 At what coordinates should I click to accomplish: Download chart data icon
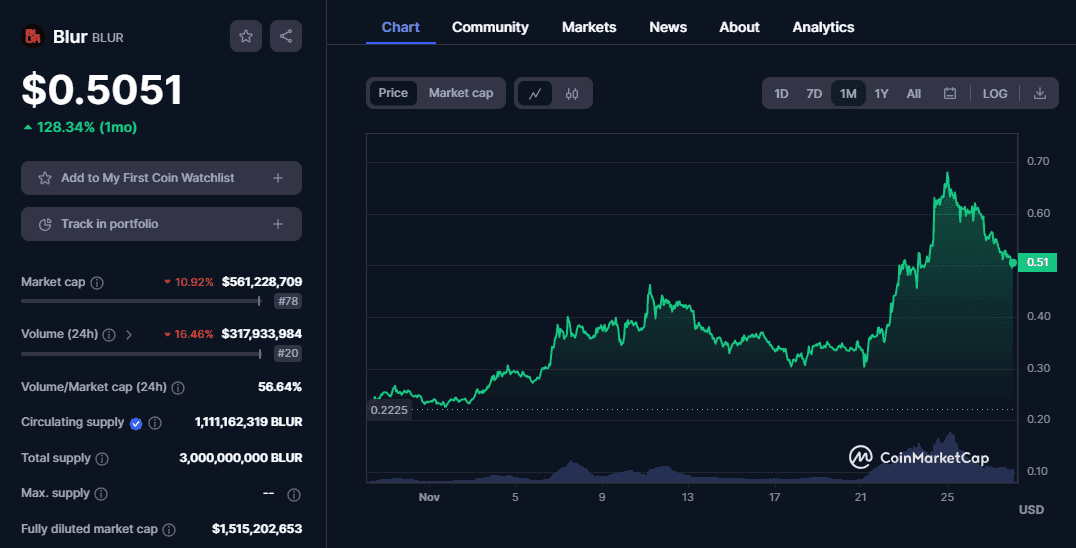[x=1039, y=93]
